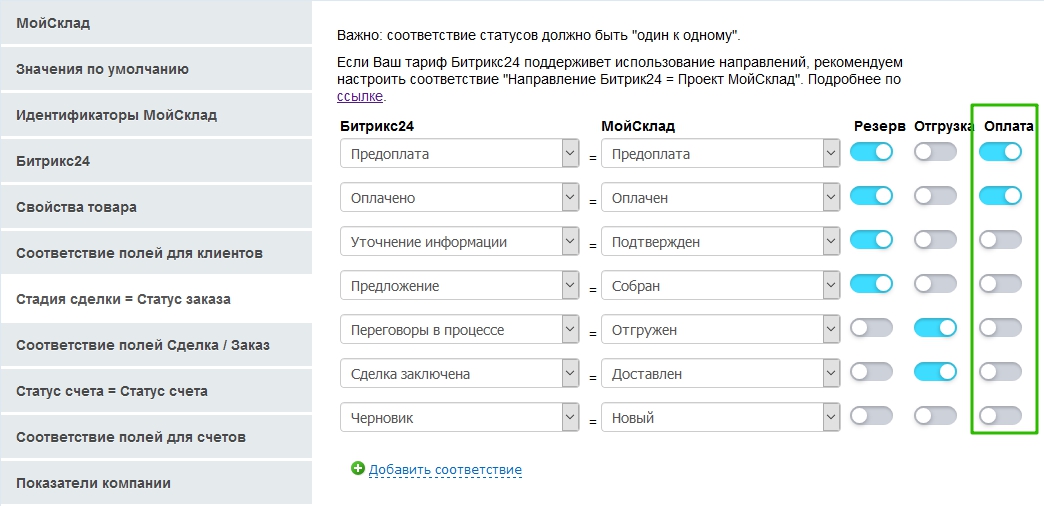This screenshot has height=506, width=1044.
Task: Toggle Резерв switch for Предоплата row
Action: tap(870, 152)
